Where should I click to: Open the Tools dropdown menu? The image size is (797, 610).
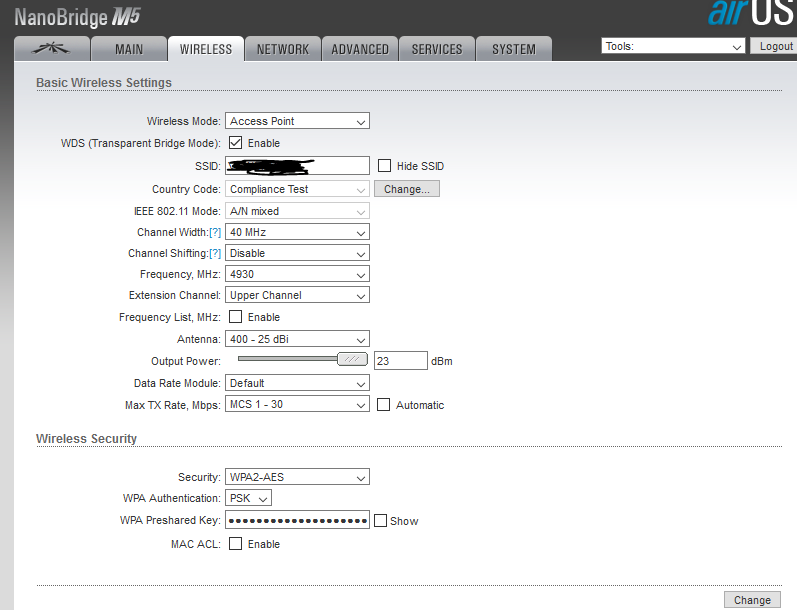(x=673, y=46)
